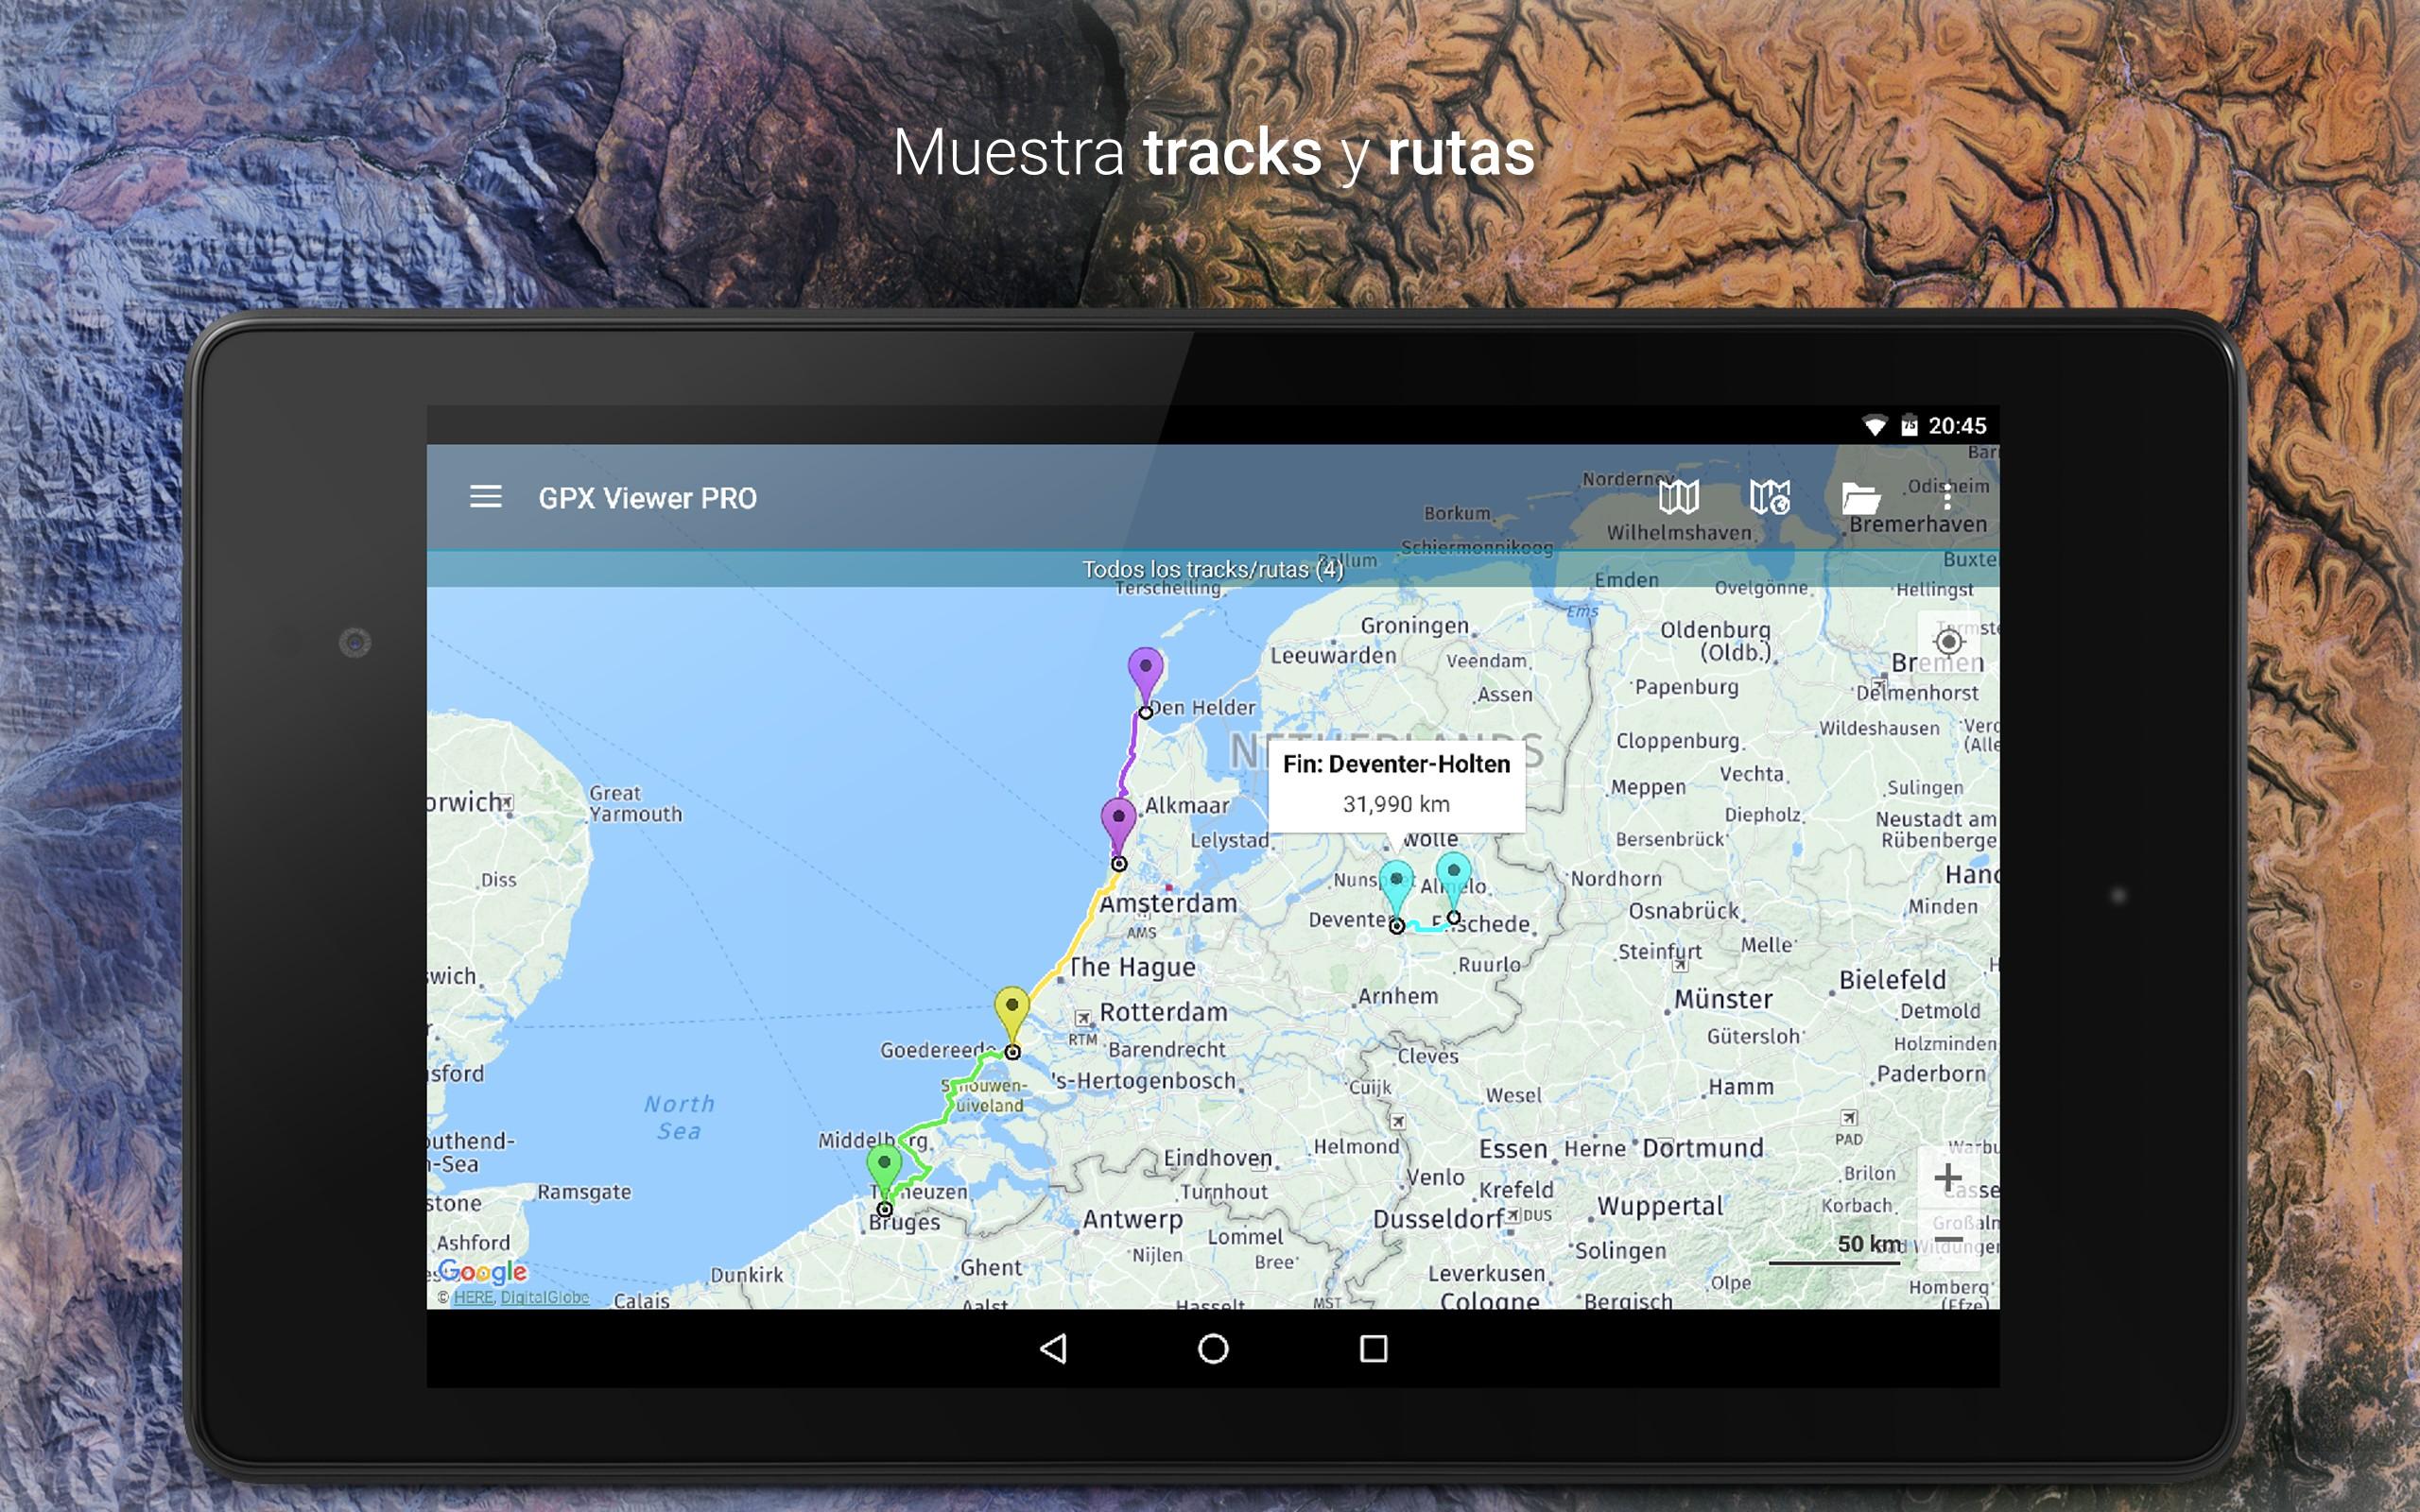The height and width of the screenshot is (1512, 2420).
Task: Click the GPX Viewer PRO title
Action: 647,498
